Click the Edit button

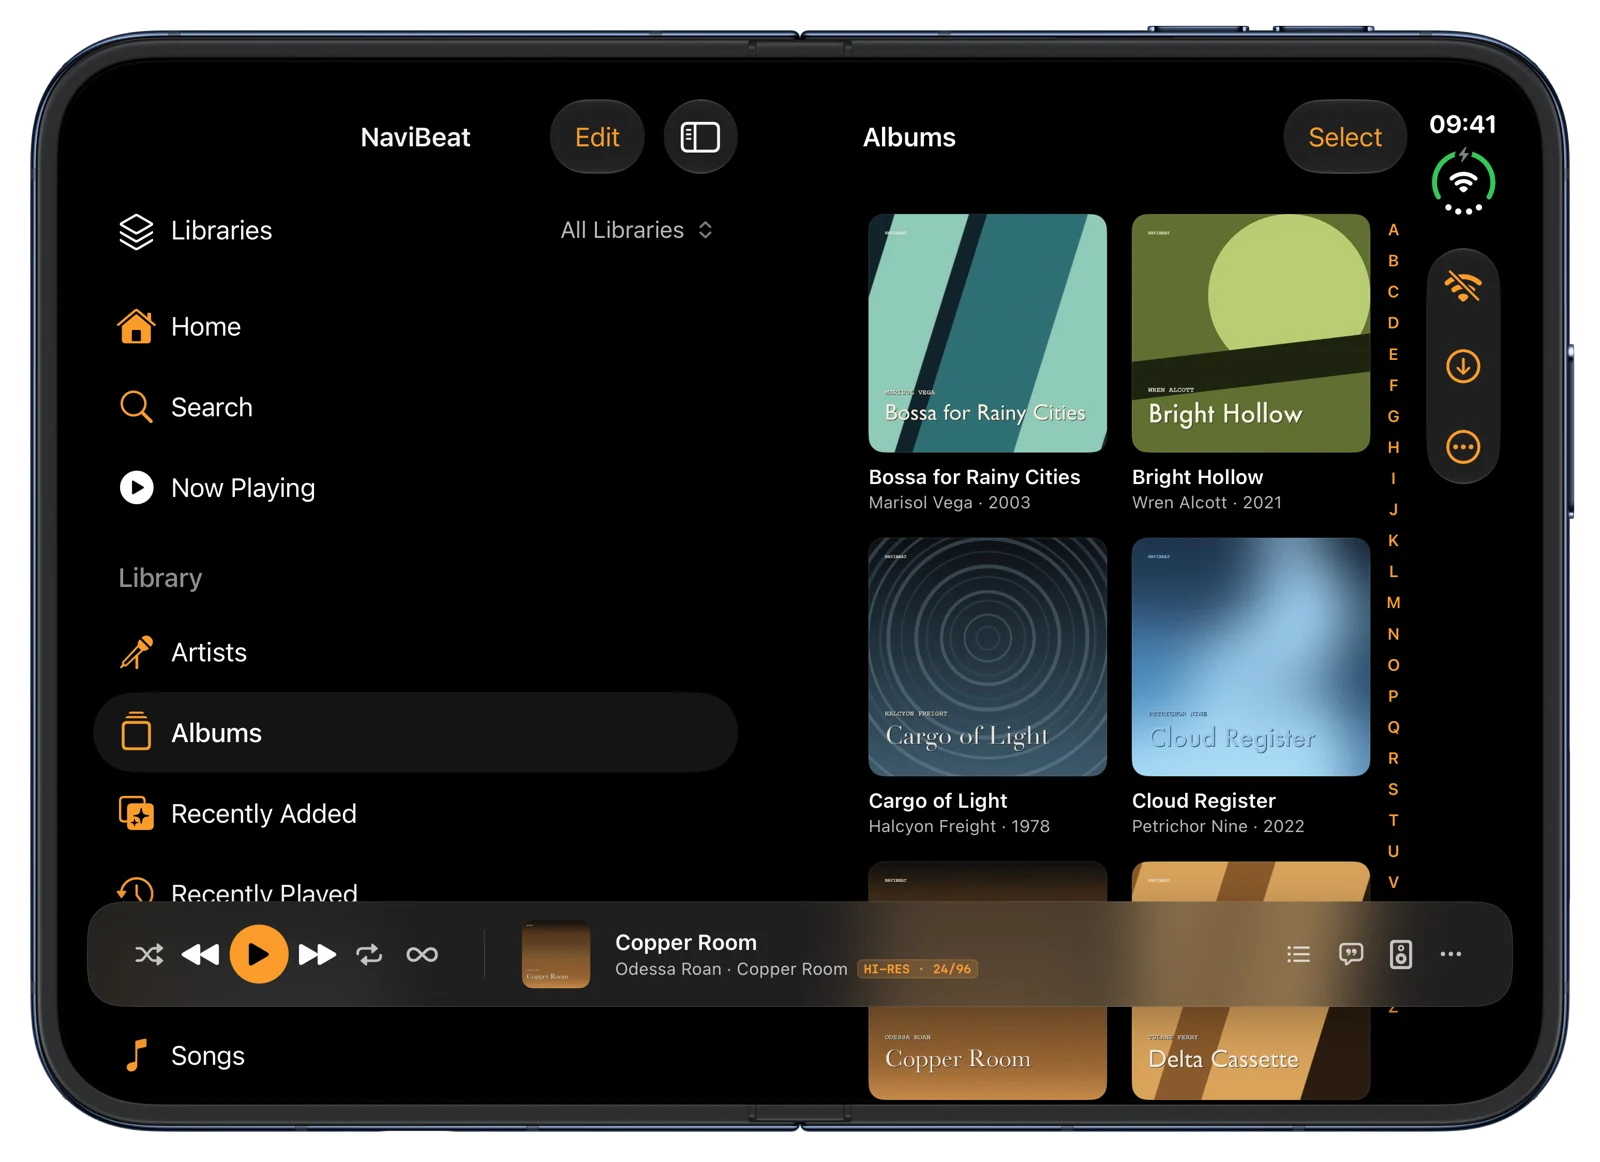[x=597, y=137]
